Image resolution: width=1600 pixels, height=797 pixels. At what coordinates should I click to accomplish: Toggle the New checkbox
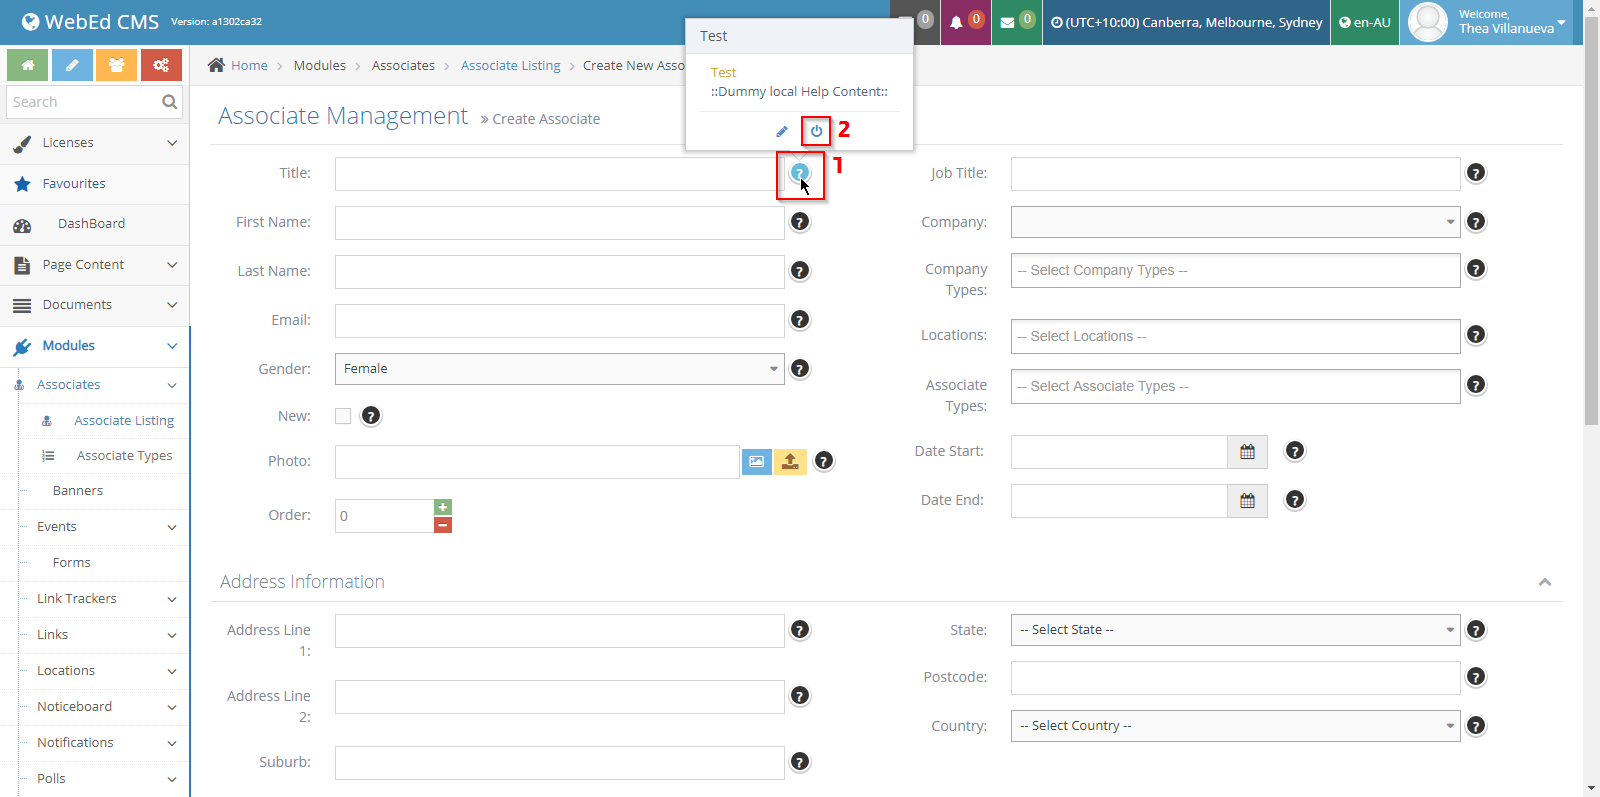(x=343, y=416)
